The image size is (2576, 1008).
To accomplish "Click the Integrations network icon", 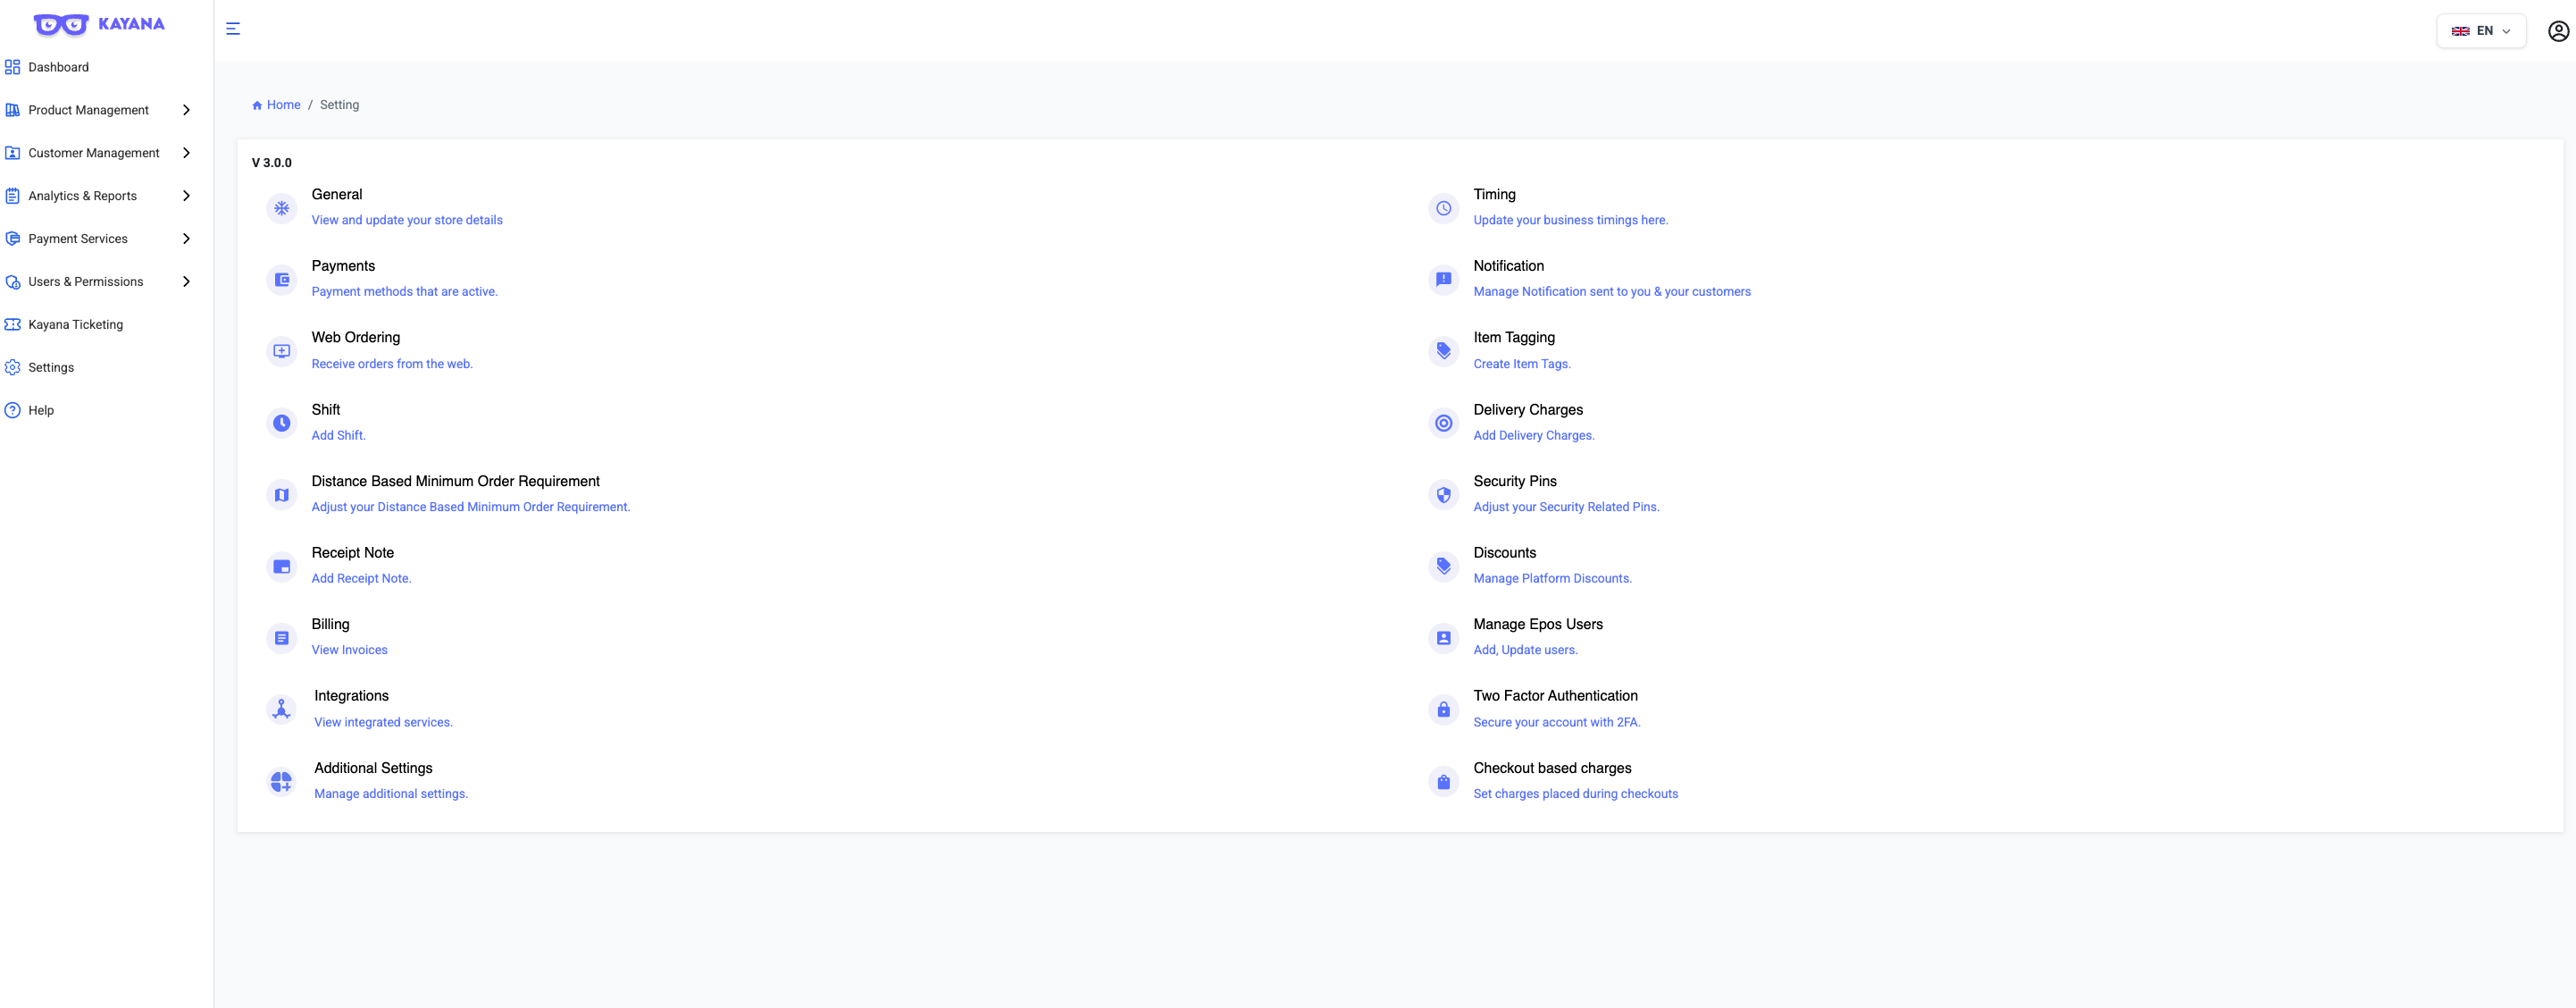I will pos(282,709).
